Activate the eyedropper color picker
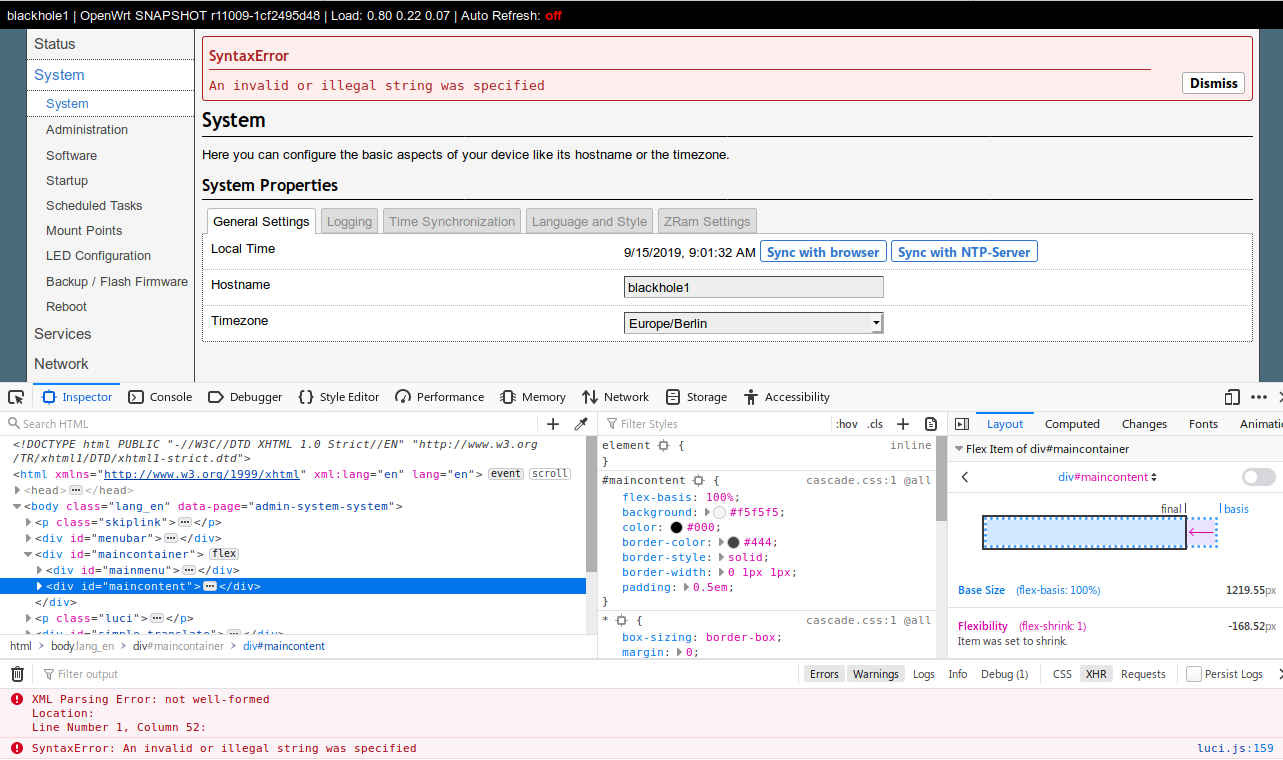Viewport: 1283px width, 760px height. coord(581,424)
